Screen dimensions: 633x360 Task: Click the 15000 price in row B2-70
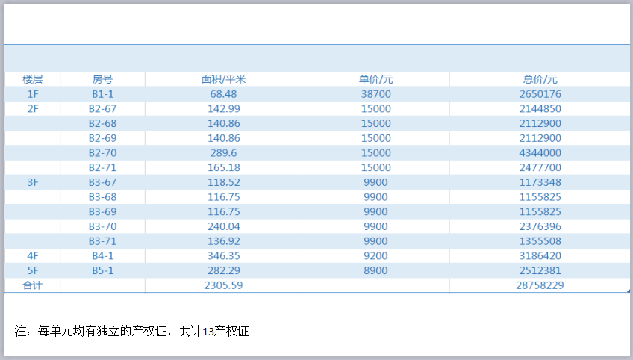tap(376, 153)
